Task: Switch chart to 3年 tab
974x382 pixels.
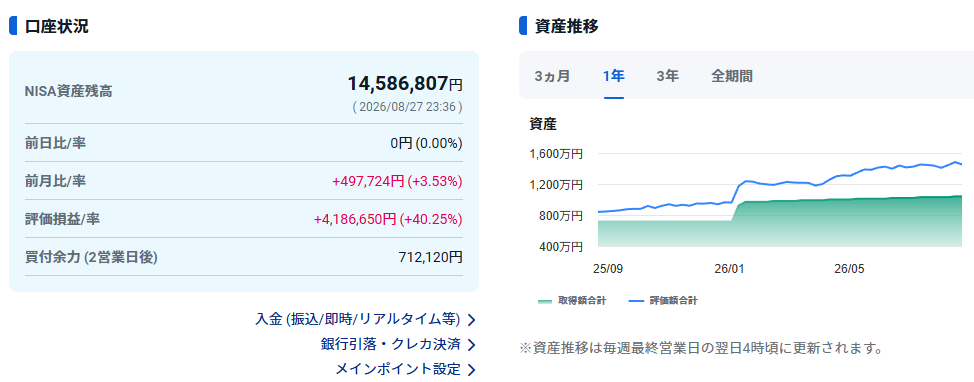Action: pos(668,76)
